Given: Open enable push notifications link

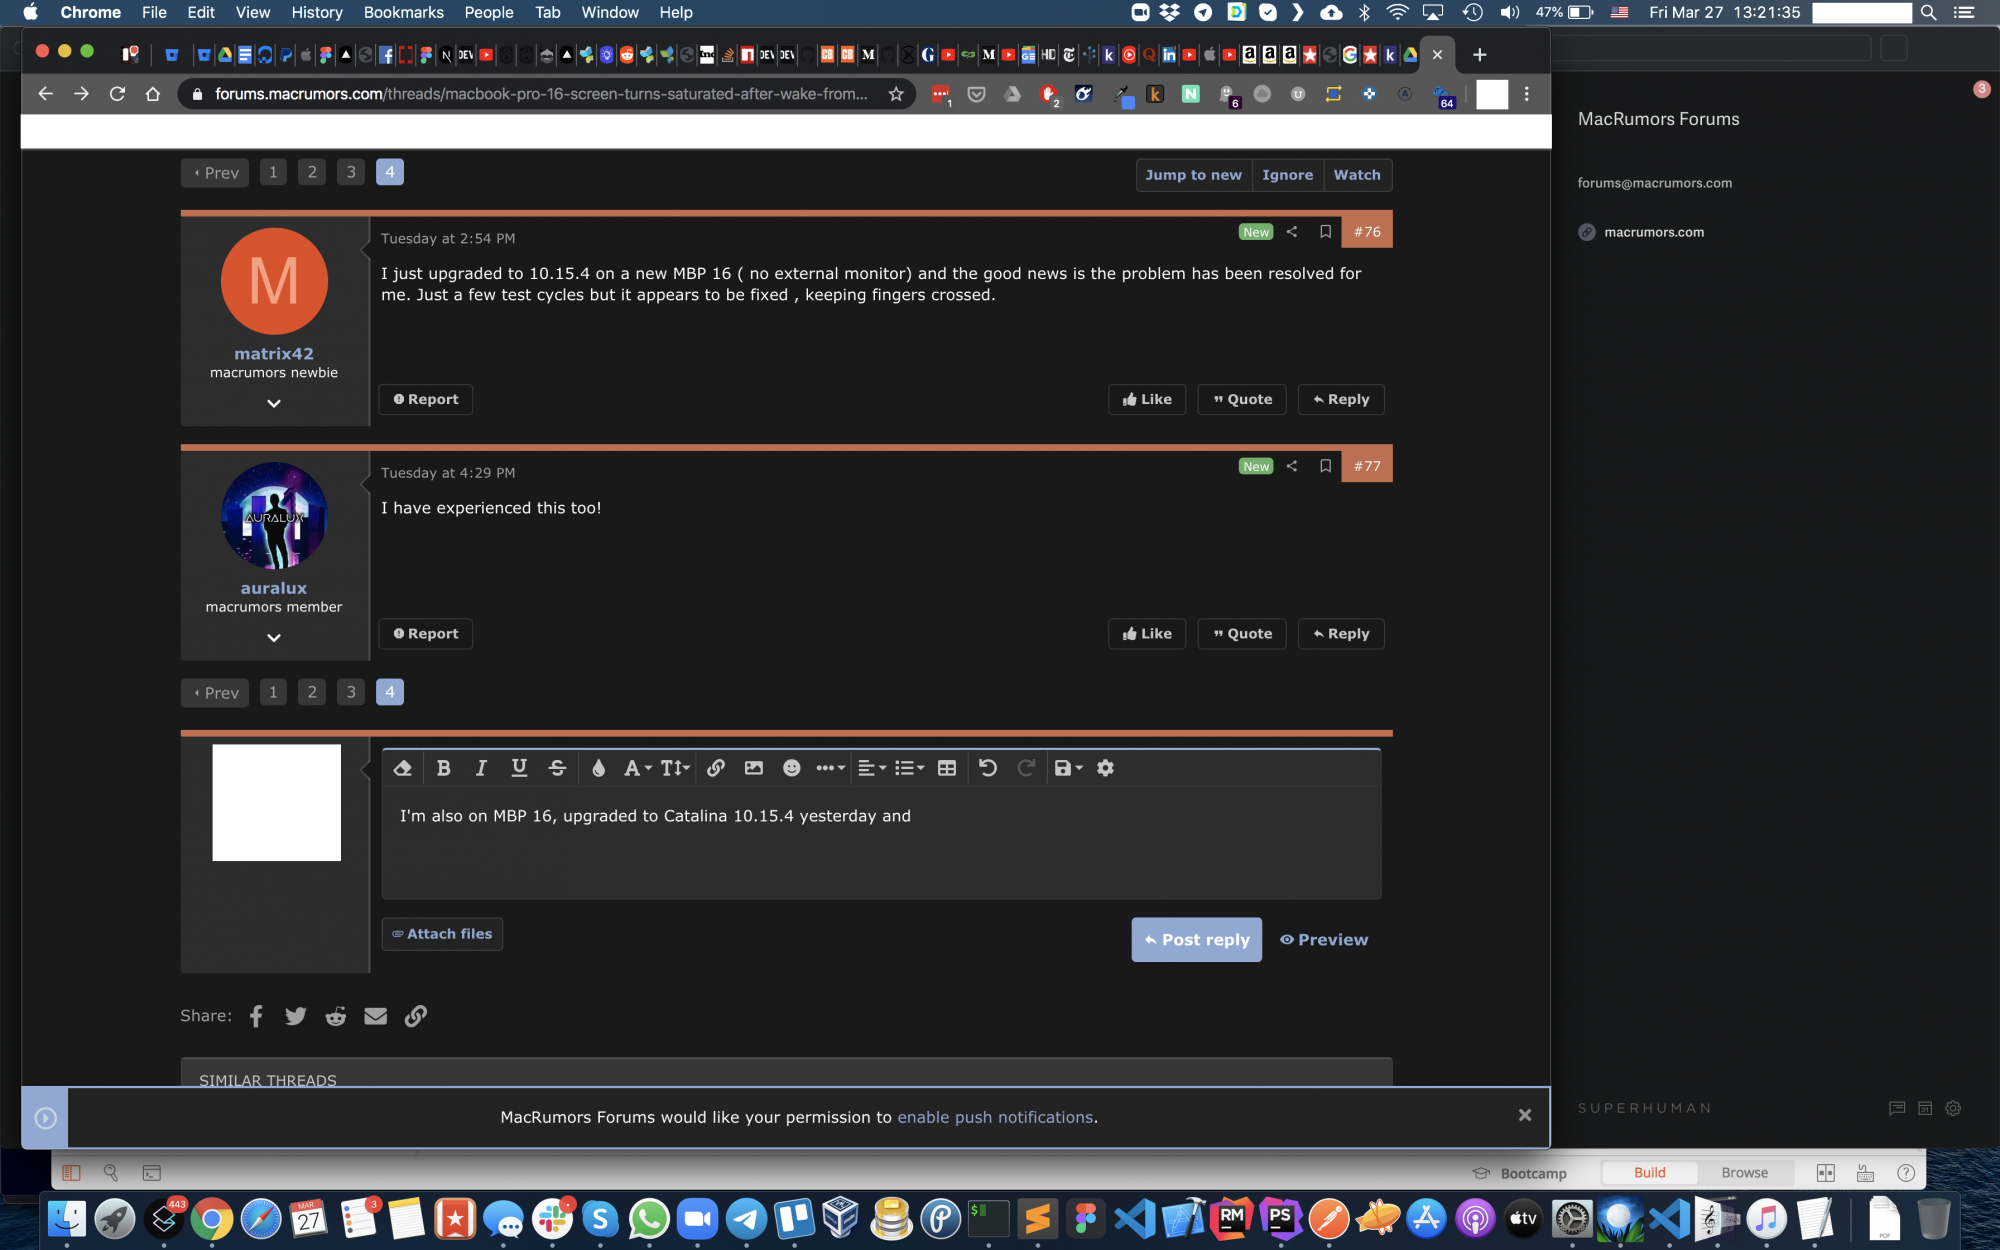Looking at the screenshot, I should pyautogui.click(x=995, y=1117).
